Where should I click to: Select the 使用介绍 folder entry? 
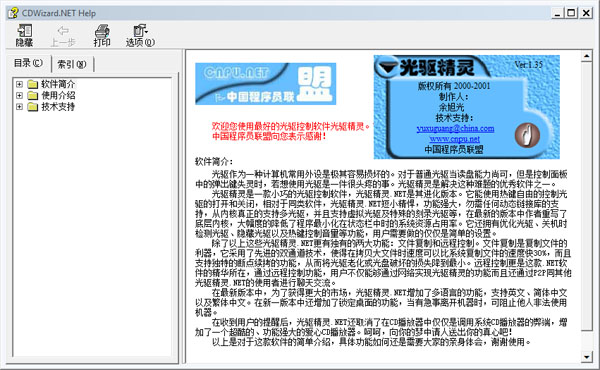pyautogui.click(x=58, y=95)
